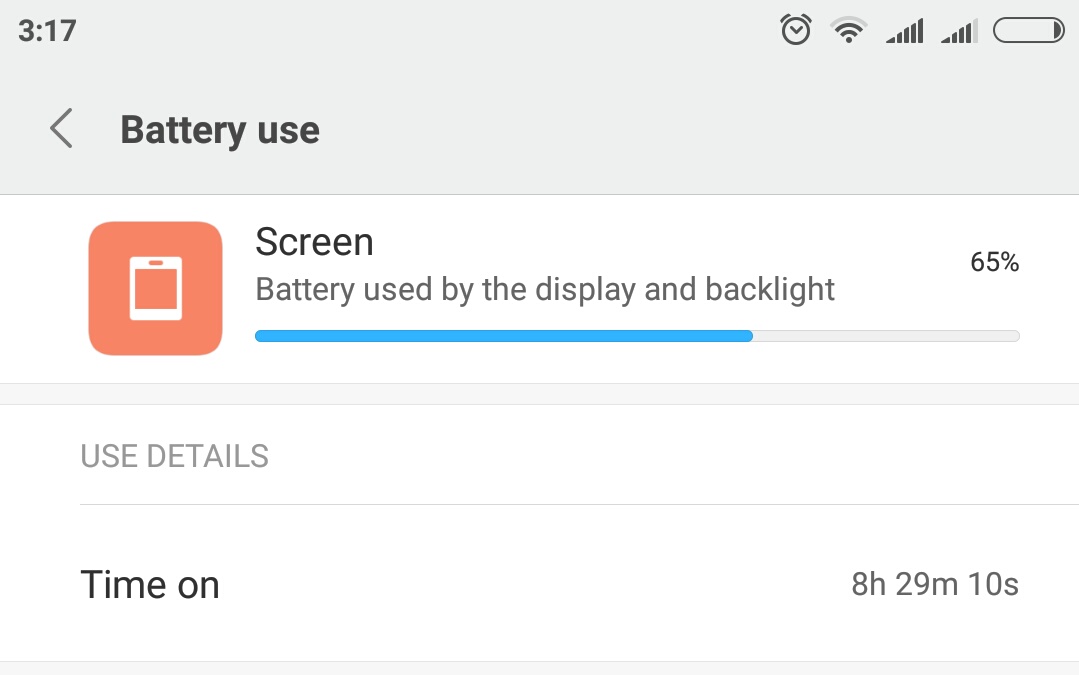This screenshot has height=675, width=1079.
Task: Tap the 3:17 clock in status bar
Action: tap(47, 31)
